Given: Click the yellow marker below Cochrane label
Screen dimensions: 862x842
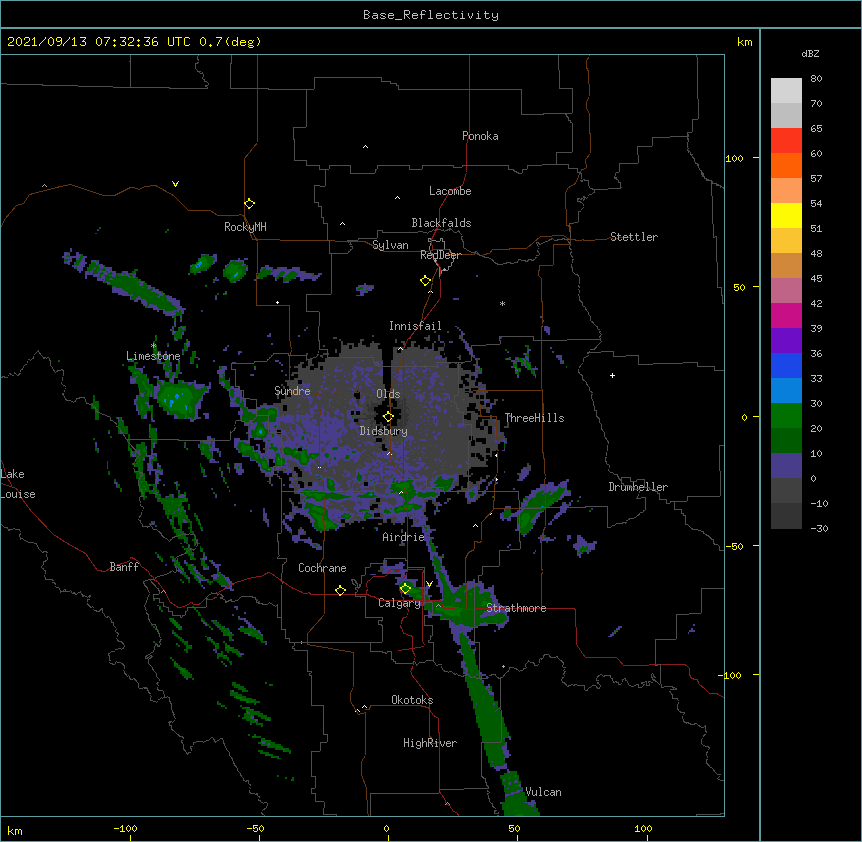Looking at the screenshot, I should 340,590.
